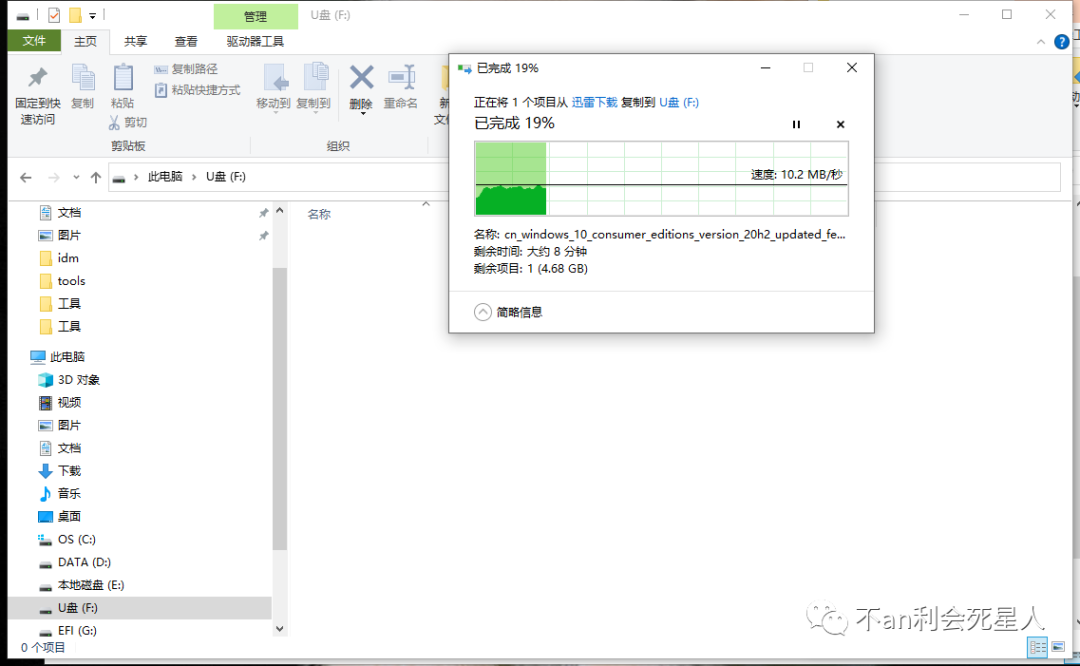Open the Help question mark icon

point(1061,42)
